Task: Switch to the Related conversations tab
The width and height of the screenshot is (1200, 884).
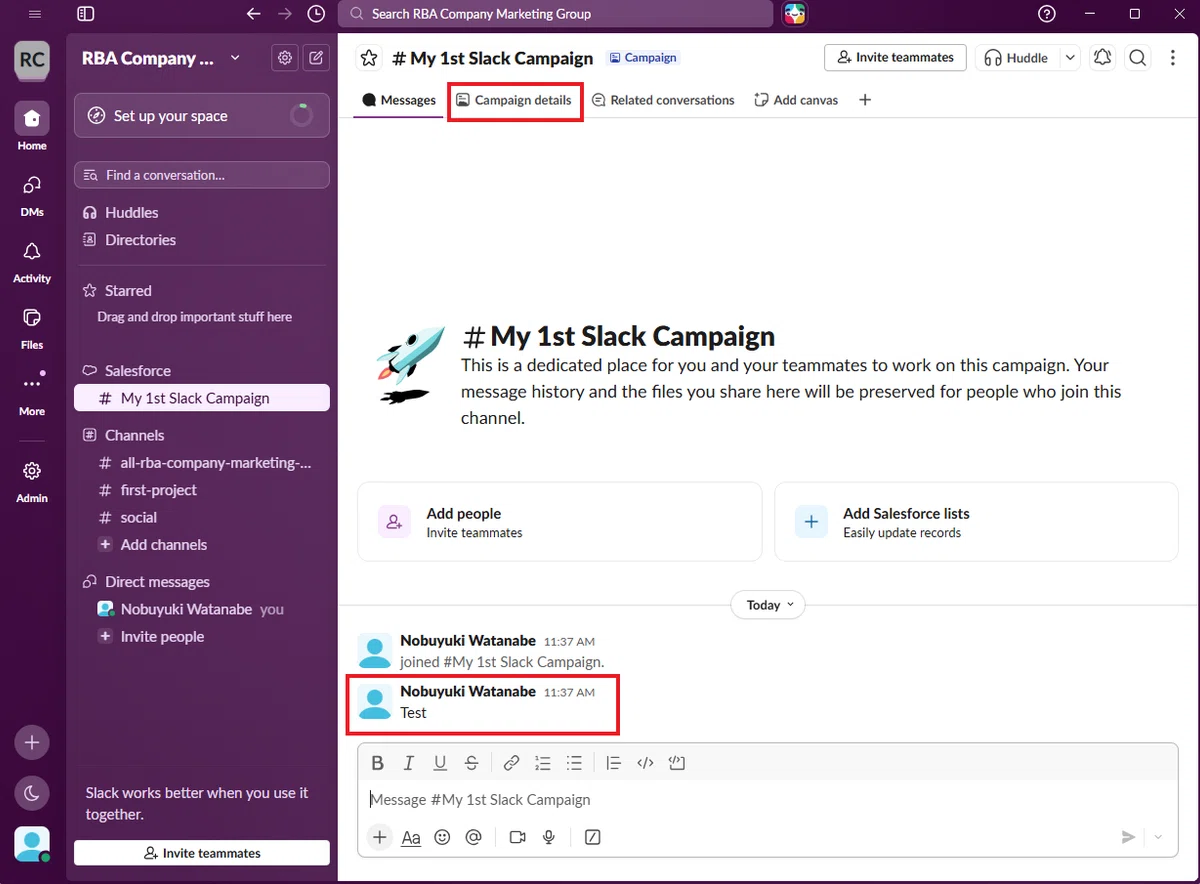Action: tap(663, 100)
